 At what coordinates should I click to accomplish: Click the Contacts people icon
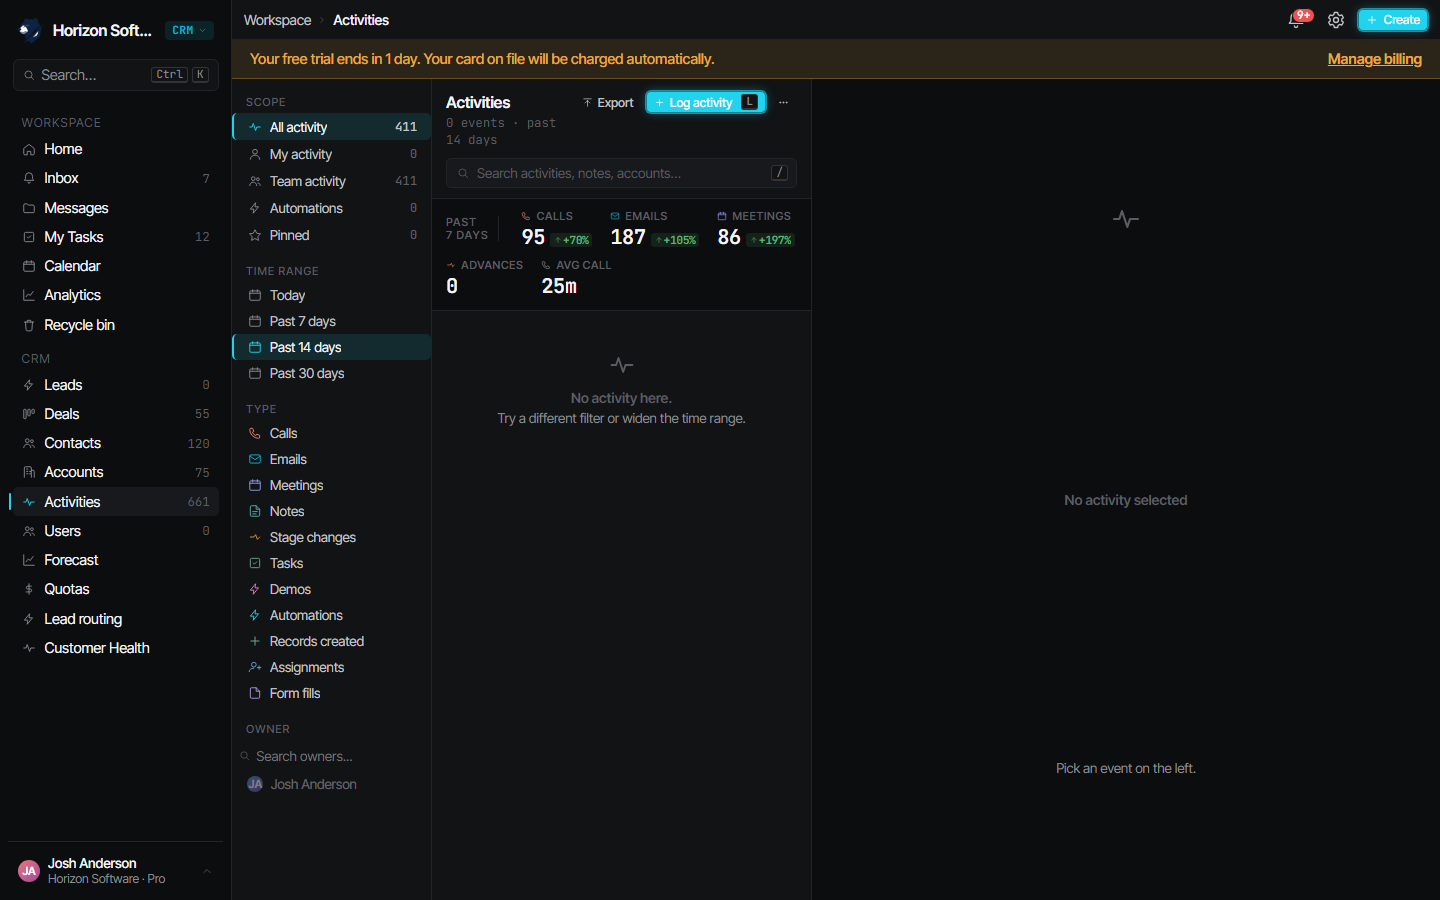(29, 443)
